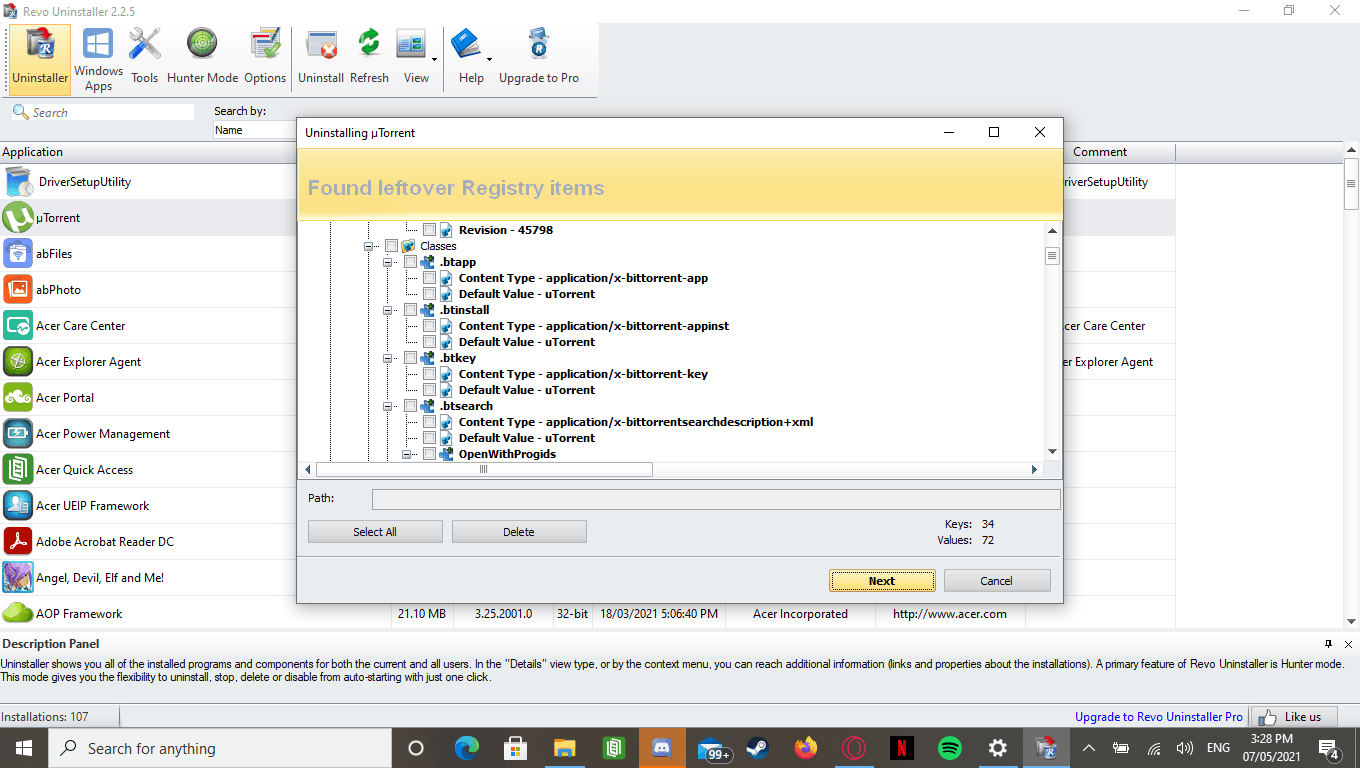Focus the application Search field

tap(103, 113)
